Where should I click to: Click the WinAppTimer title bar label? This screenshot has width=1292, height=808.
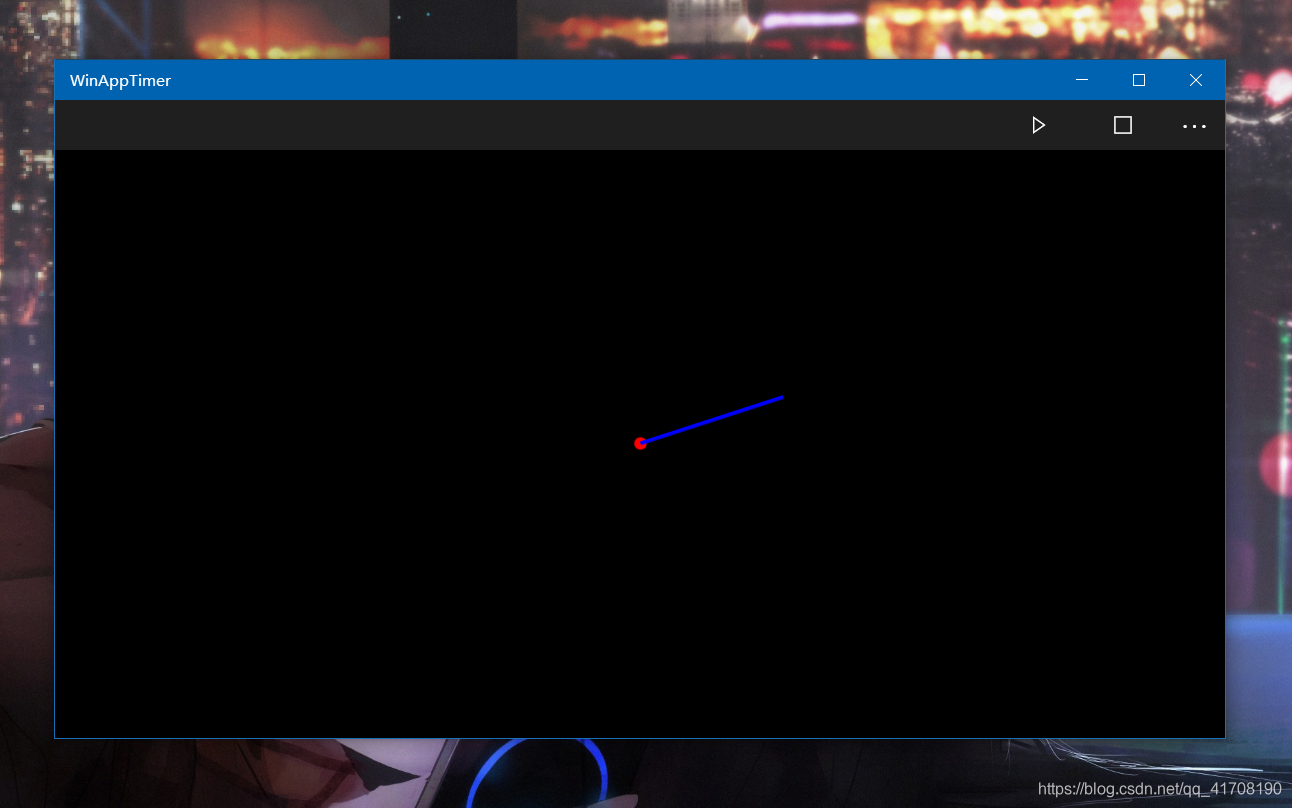(x=119, y=80)
